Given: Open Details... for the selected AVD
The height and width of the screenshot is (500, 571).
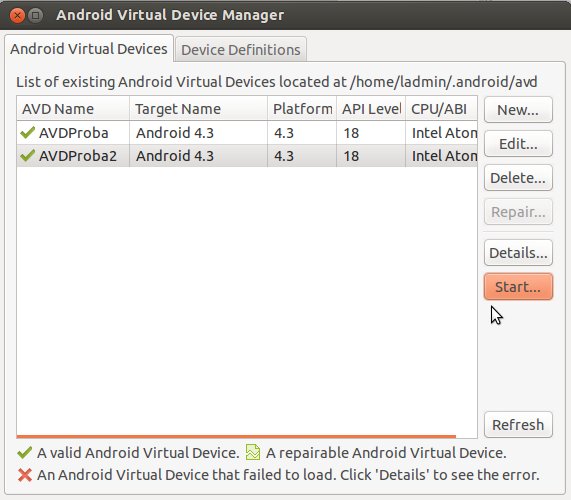Looking at the screenshot, I should pos(518,253).
